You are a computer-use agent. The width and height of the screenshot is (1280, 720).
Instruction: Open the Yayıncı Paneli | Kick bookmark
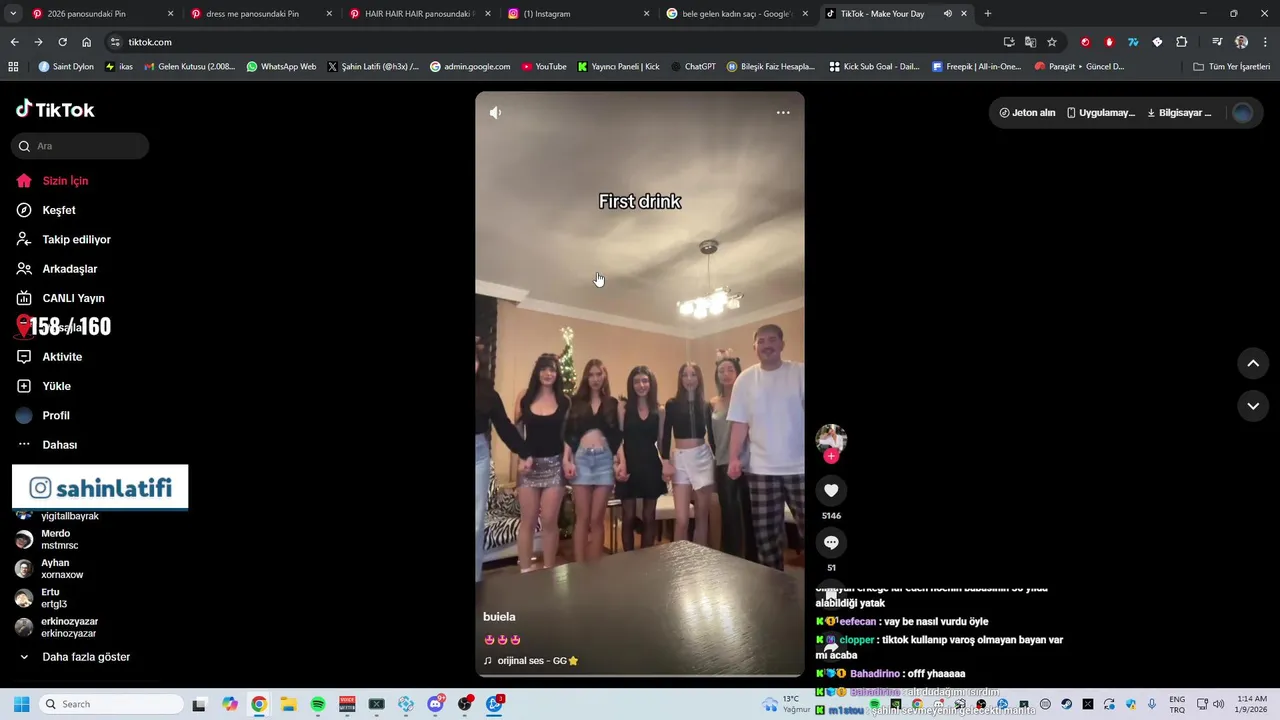(619, 67)
